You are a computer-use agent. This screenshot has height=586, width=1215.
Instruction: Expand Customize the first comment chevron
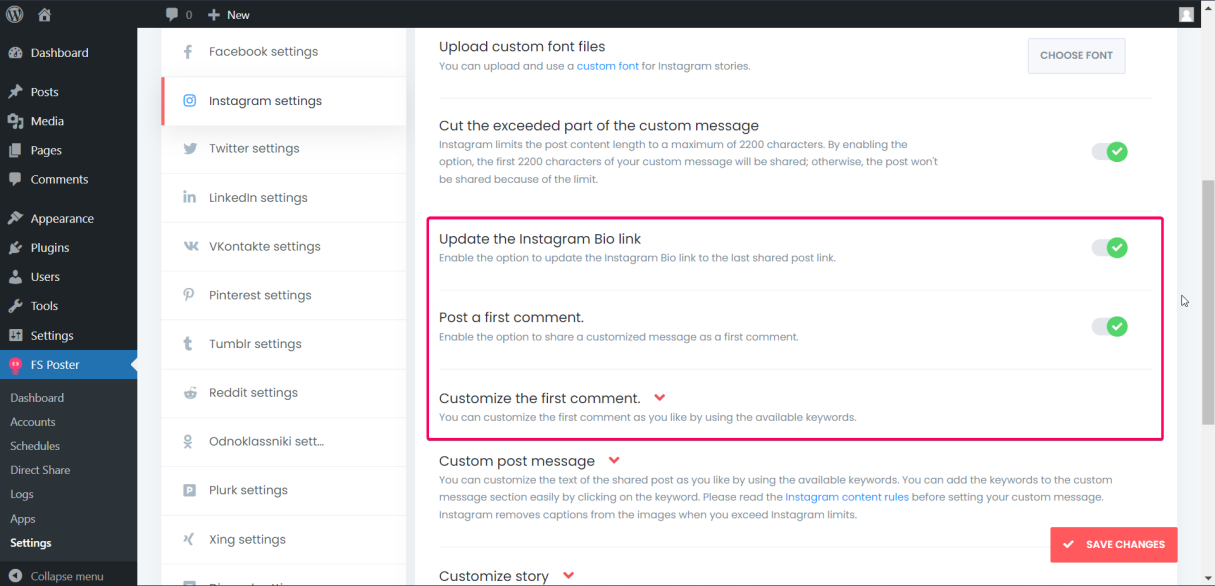[659, 398]
